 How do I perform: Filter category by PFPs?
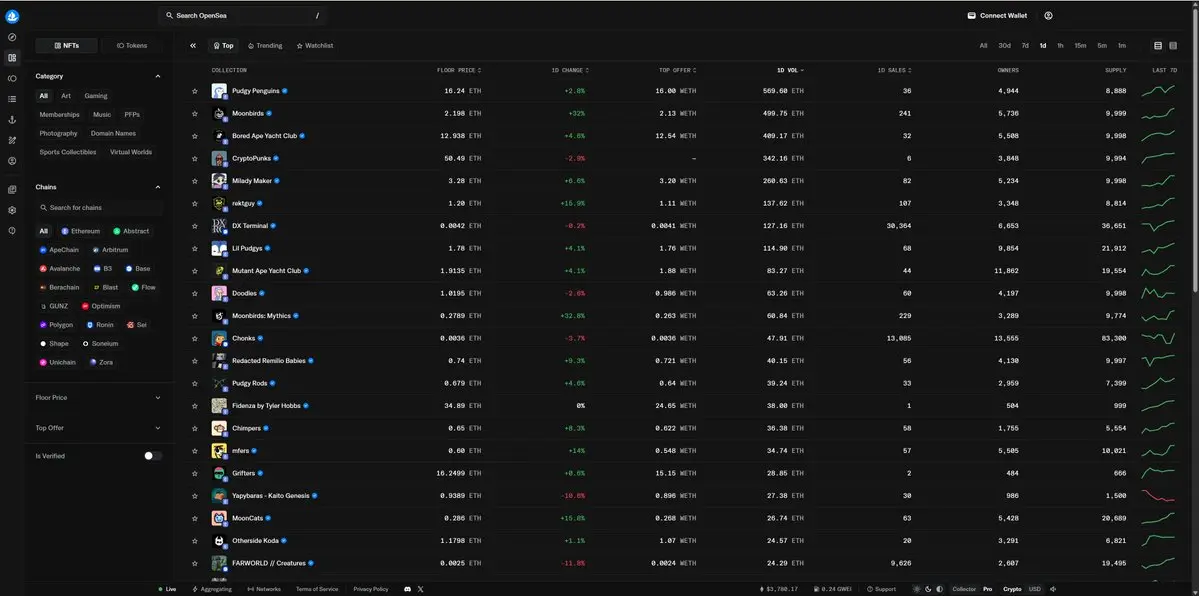[132, 115]
